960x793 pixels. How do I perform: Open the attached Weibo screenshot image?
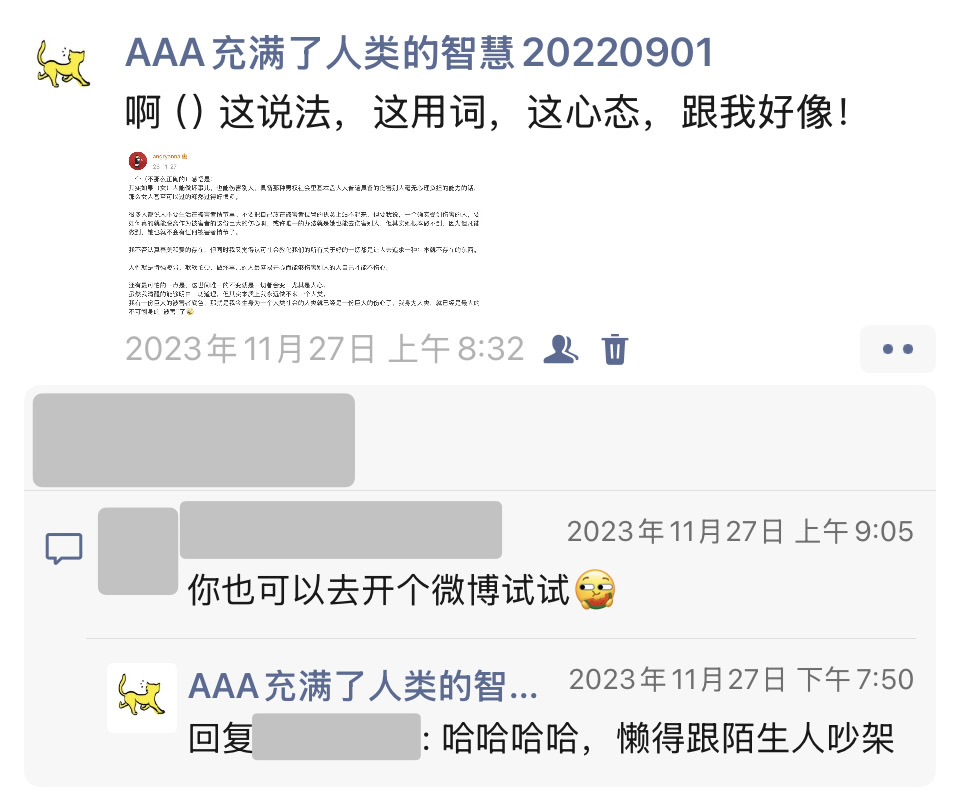tap(304, 233)
